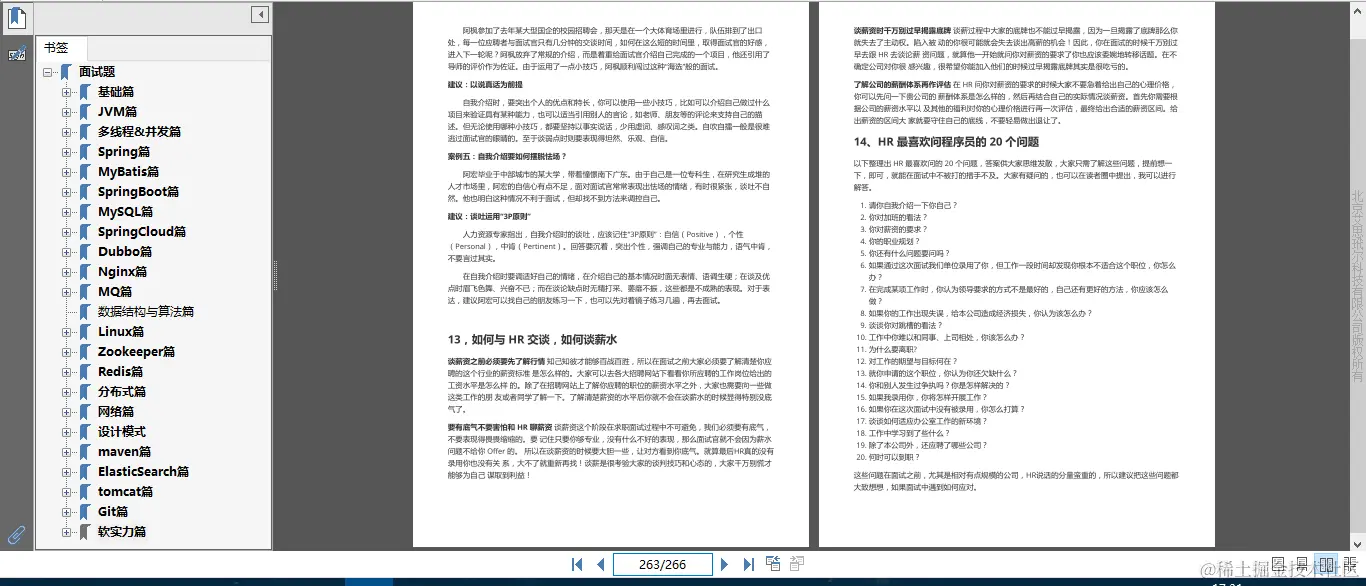Expand the MySQL篇 bookmark node
This screenshot has height=586, width=1366.
[x=67, y=212]
